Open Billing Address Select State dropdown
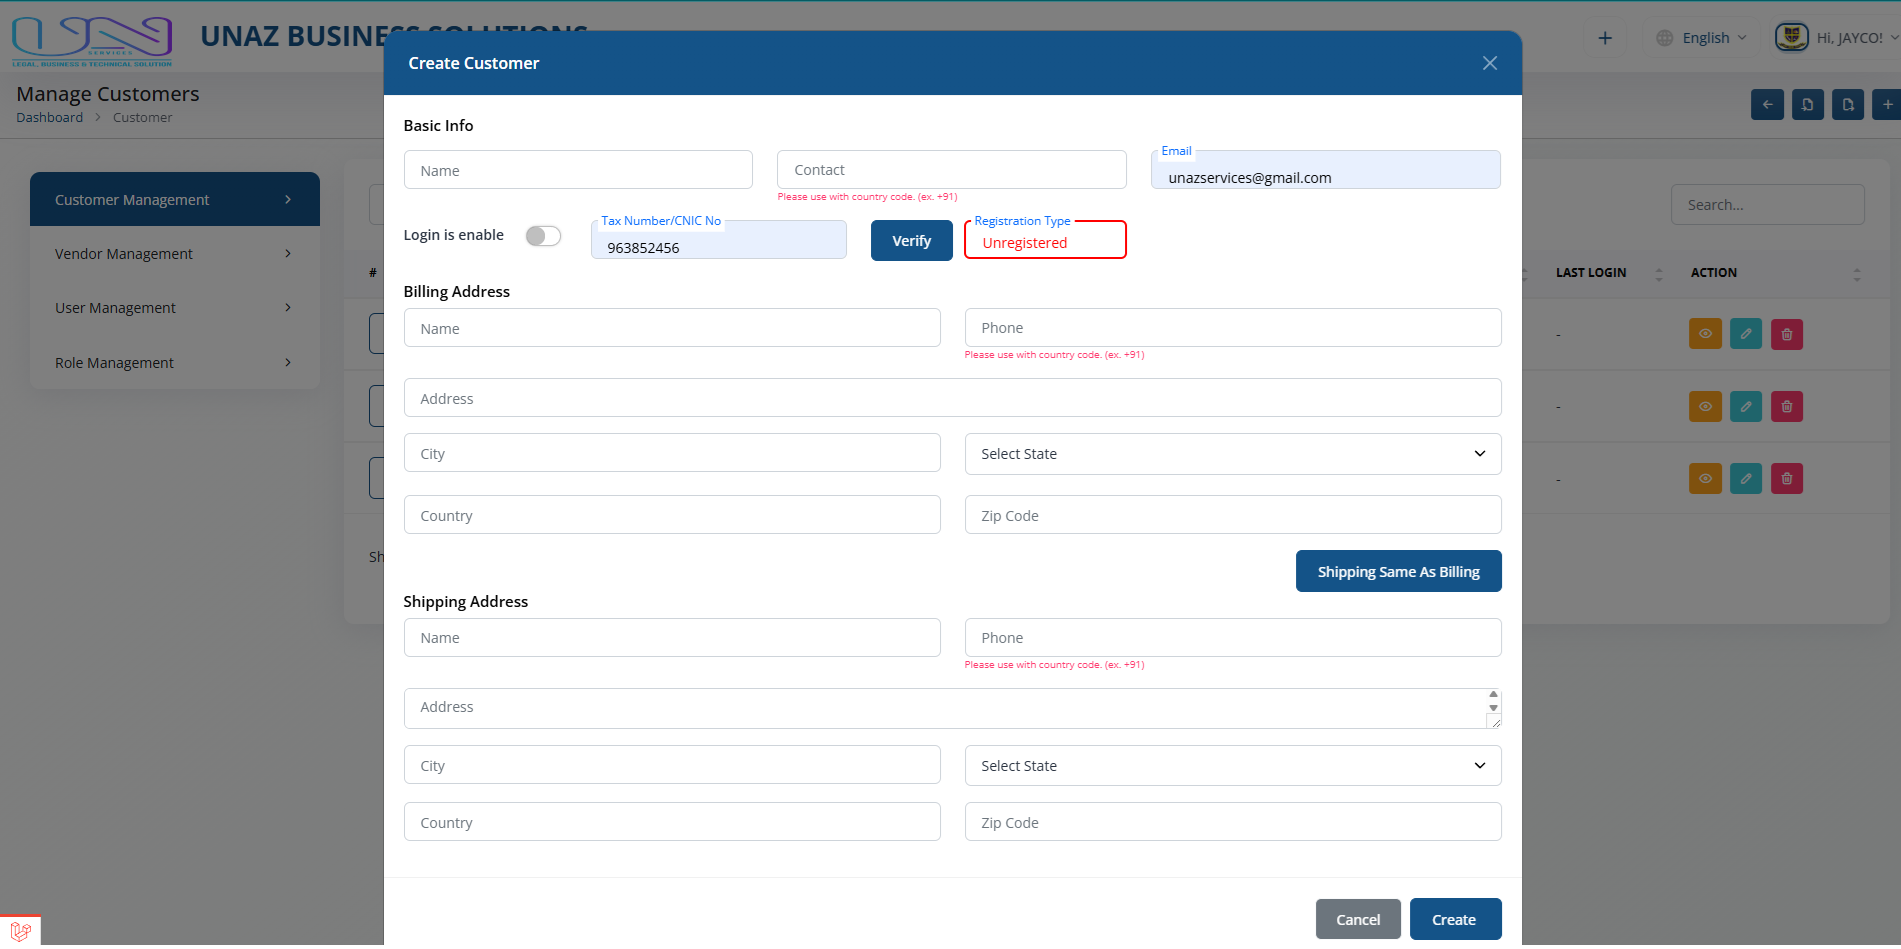Screen dimensions: 1901x949 (1232, 454)
